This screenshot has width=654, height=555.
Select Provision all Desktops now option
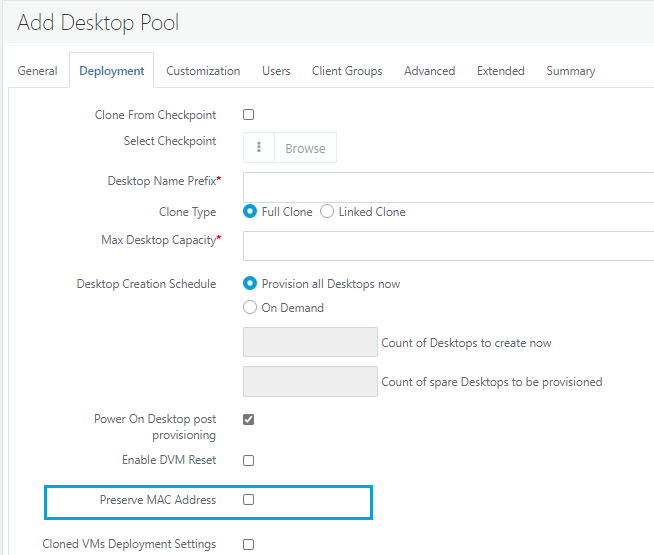[250, 284]
